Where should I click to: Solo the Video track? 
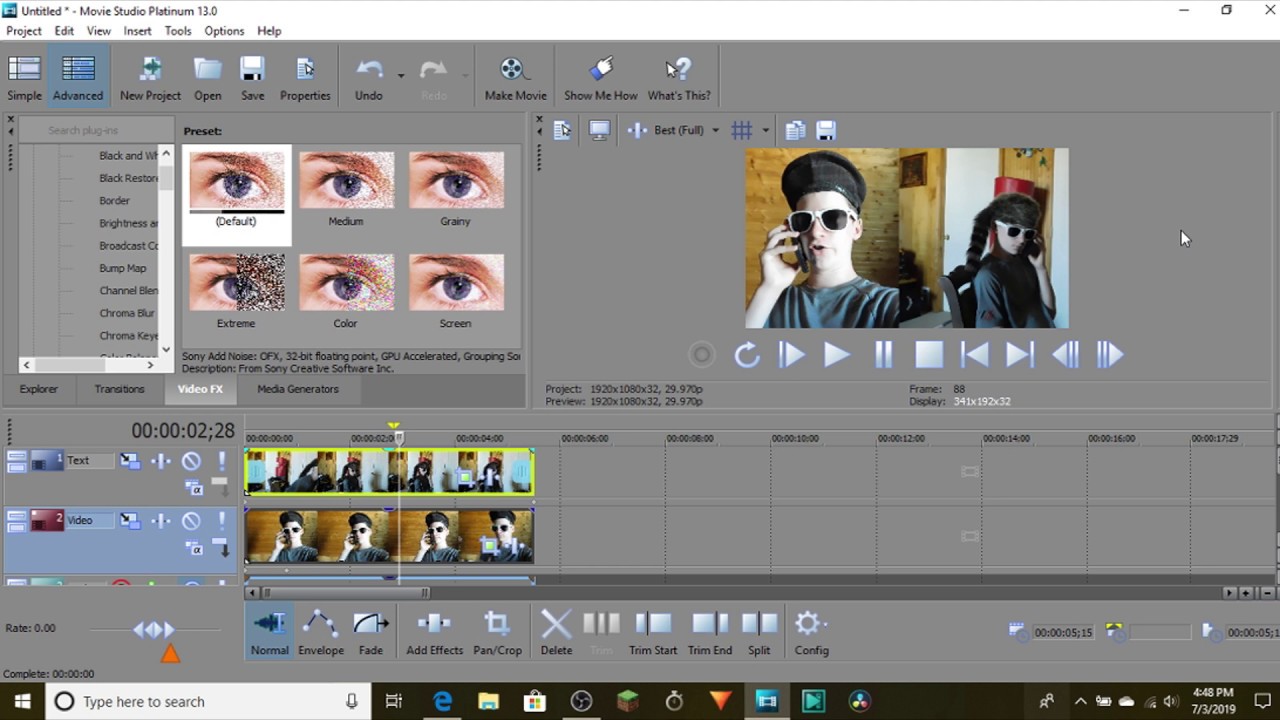coord(221,520)
